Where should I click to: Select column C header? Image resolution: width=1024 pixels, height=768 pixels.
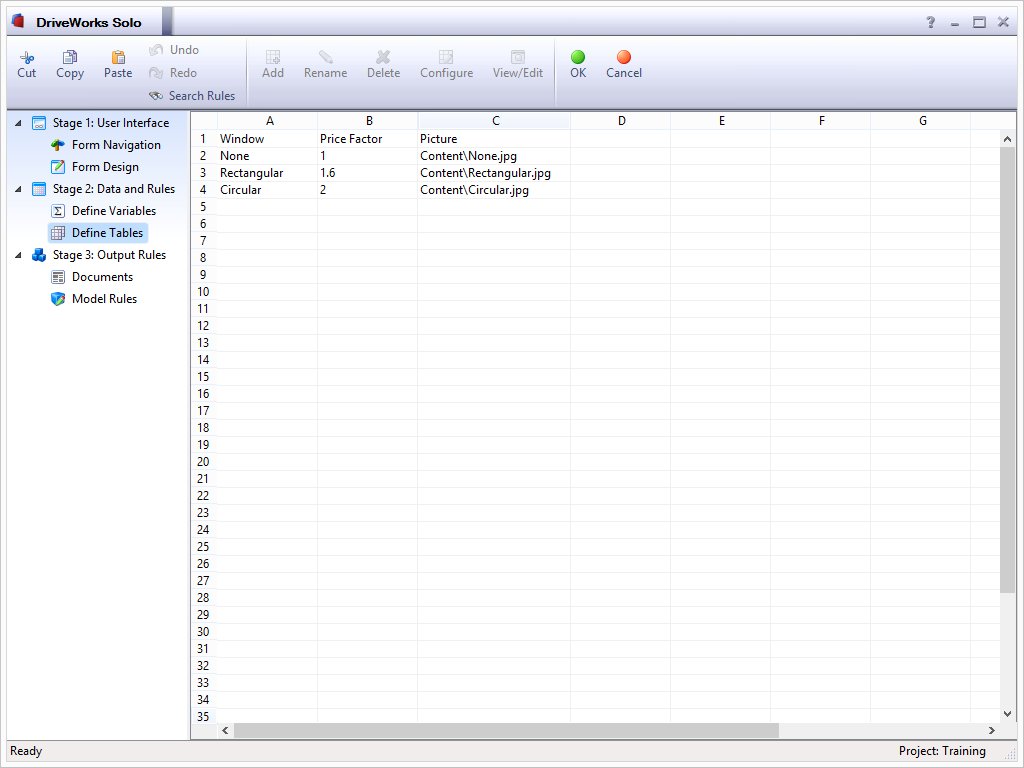495,121
